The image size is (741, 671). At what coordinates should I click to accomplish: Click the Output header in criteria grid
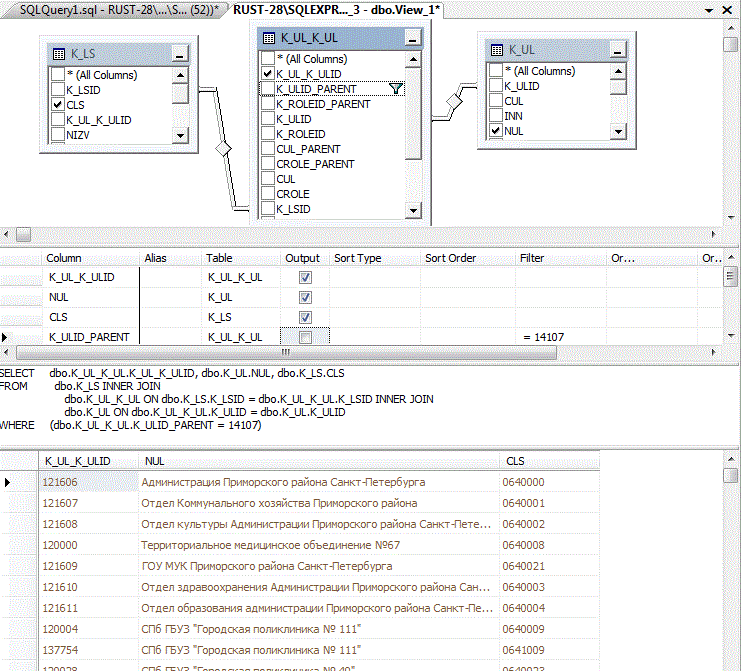[x=302, y=258]
